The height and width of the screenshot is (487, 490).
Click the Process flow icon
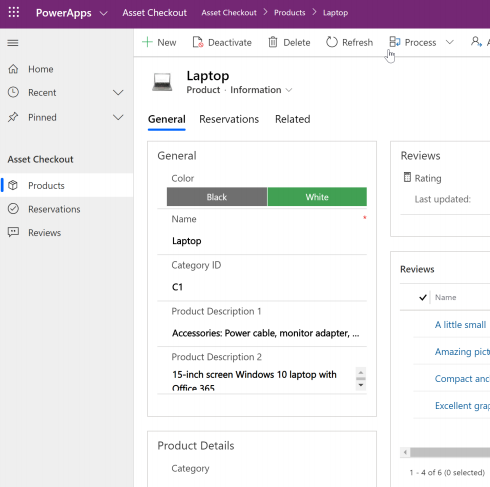coord(395,42)
